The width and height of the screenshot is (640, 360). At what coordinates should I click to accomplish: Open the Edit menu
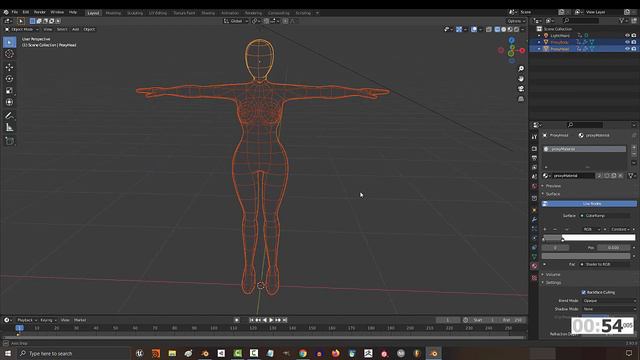pyautogui.click(x=26, y=12)
